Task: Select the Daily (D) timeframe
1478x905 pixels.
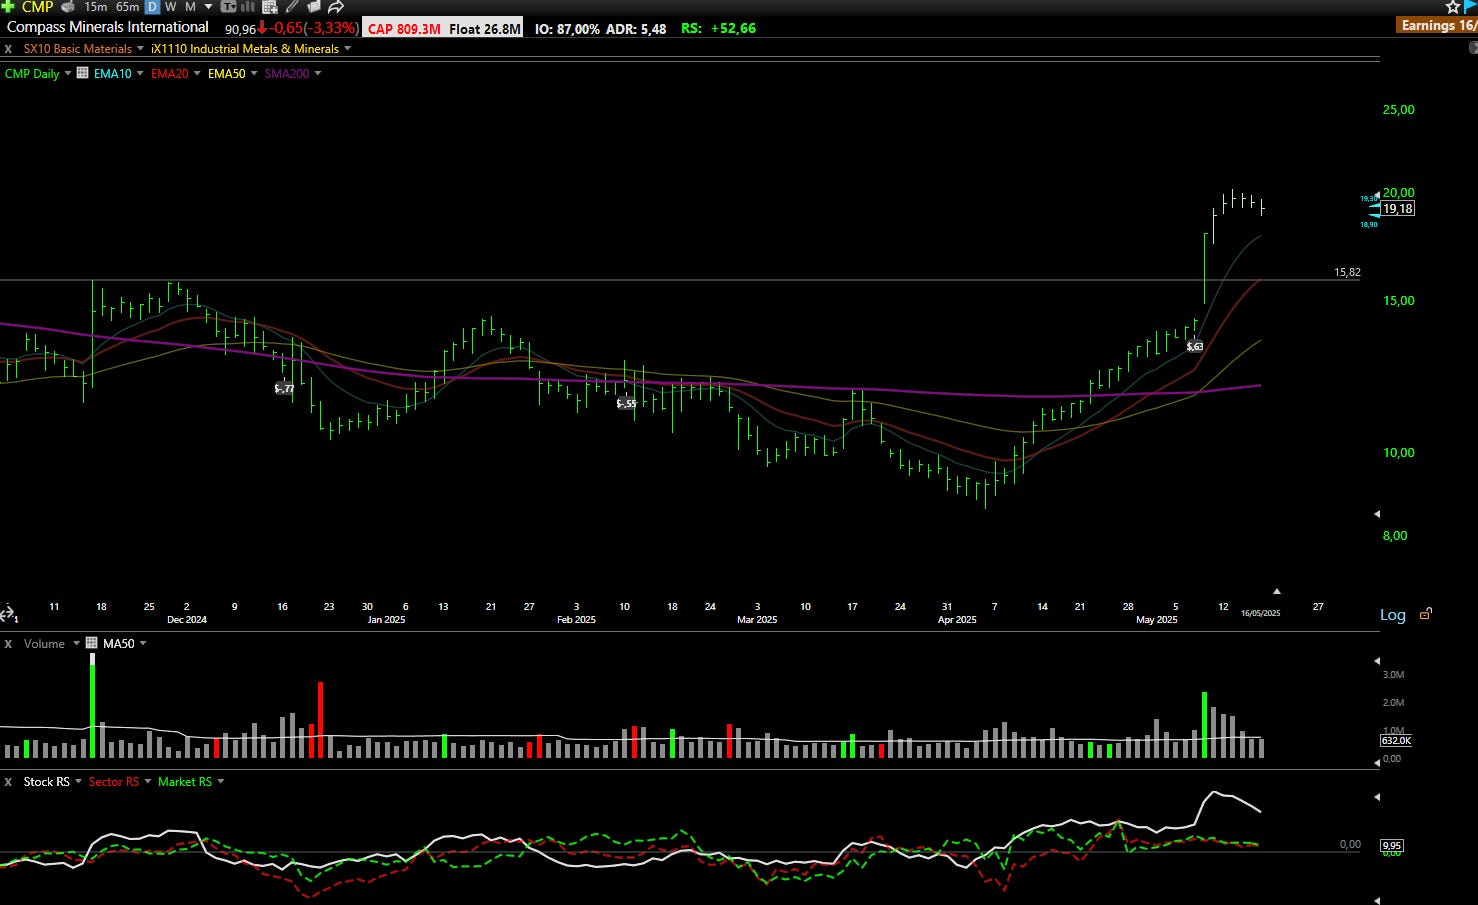Action: 153,6
